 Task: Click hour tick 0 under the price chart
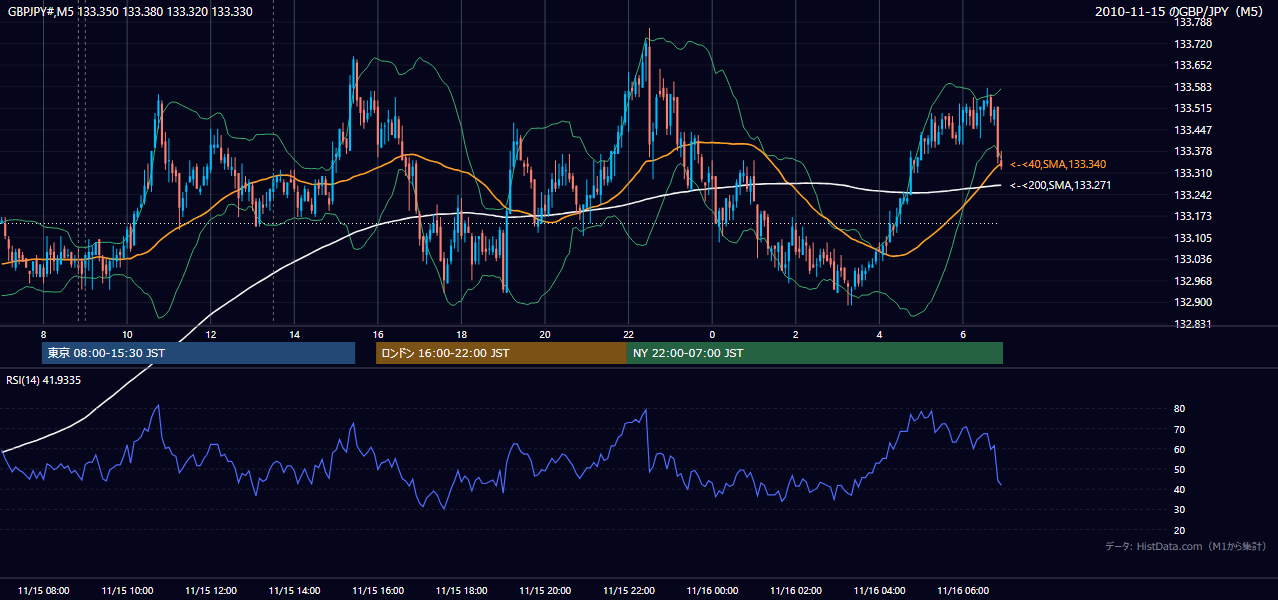[712, 334]
